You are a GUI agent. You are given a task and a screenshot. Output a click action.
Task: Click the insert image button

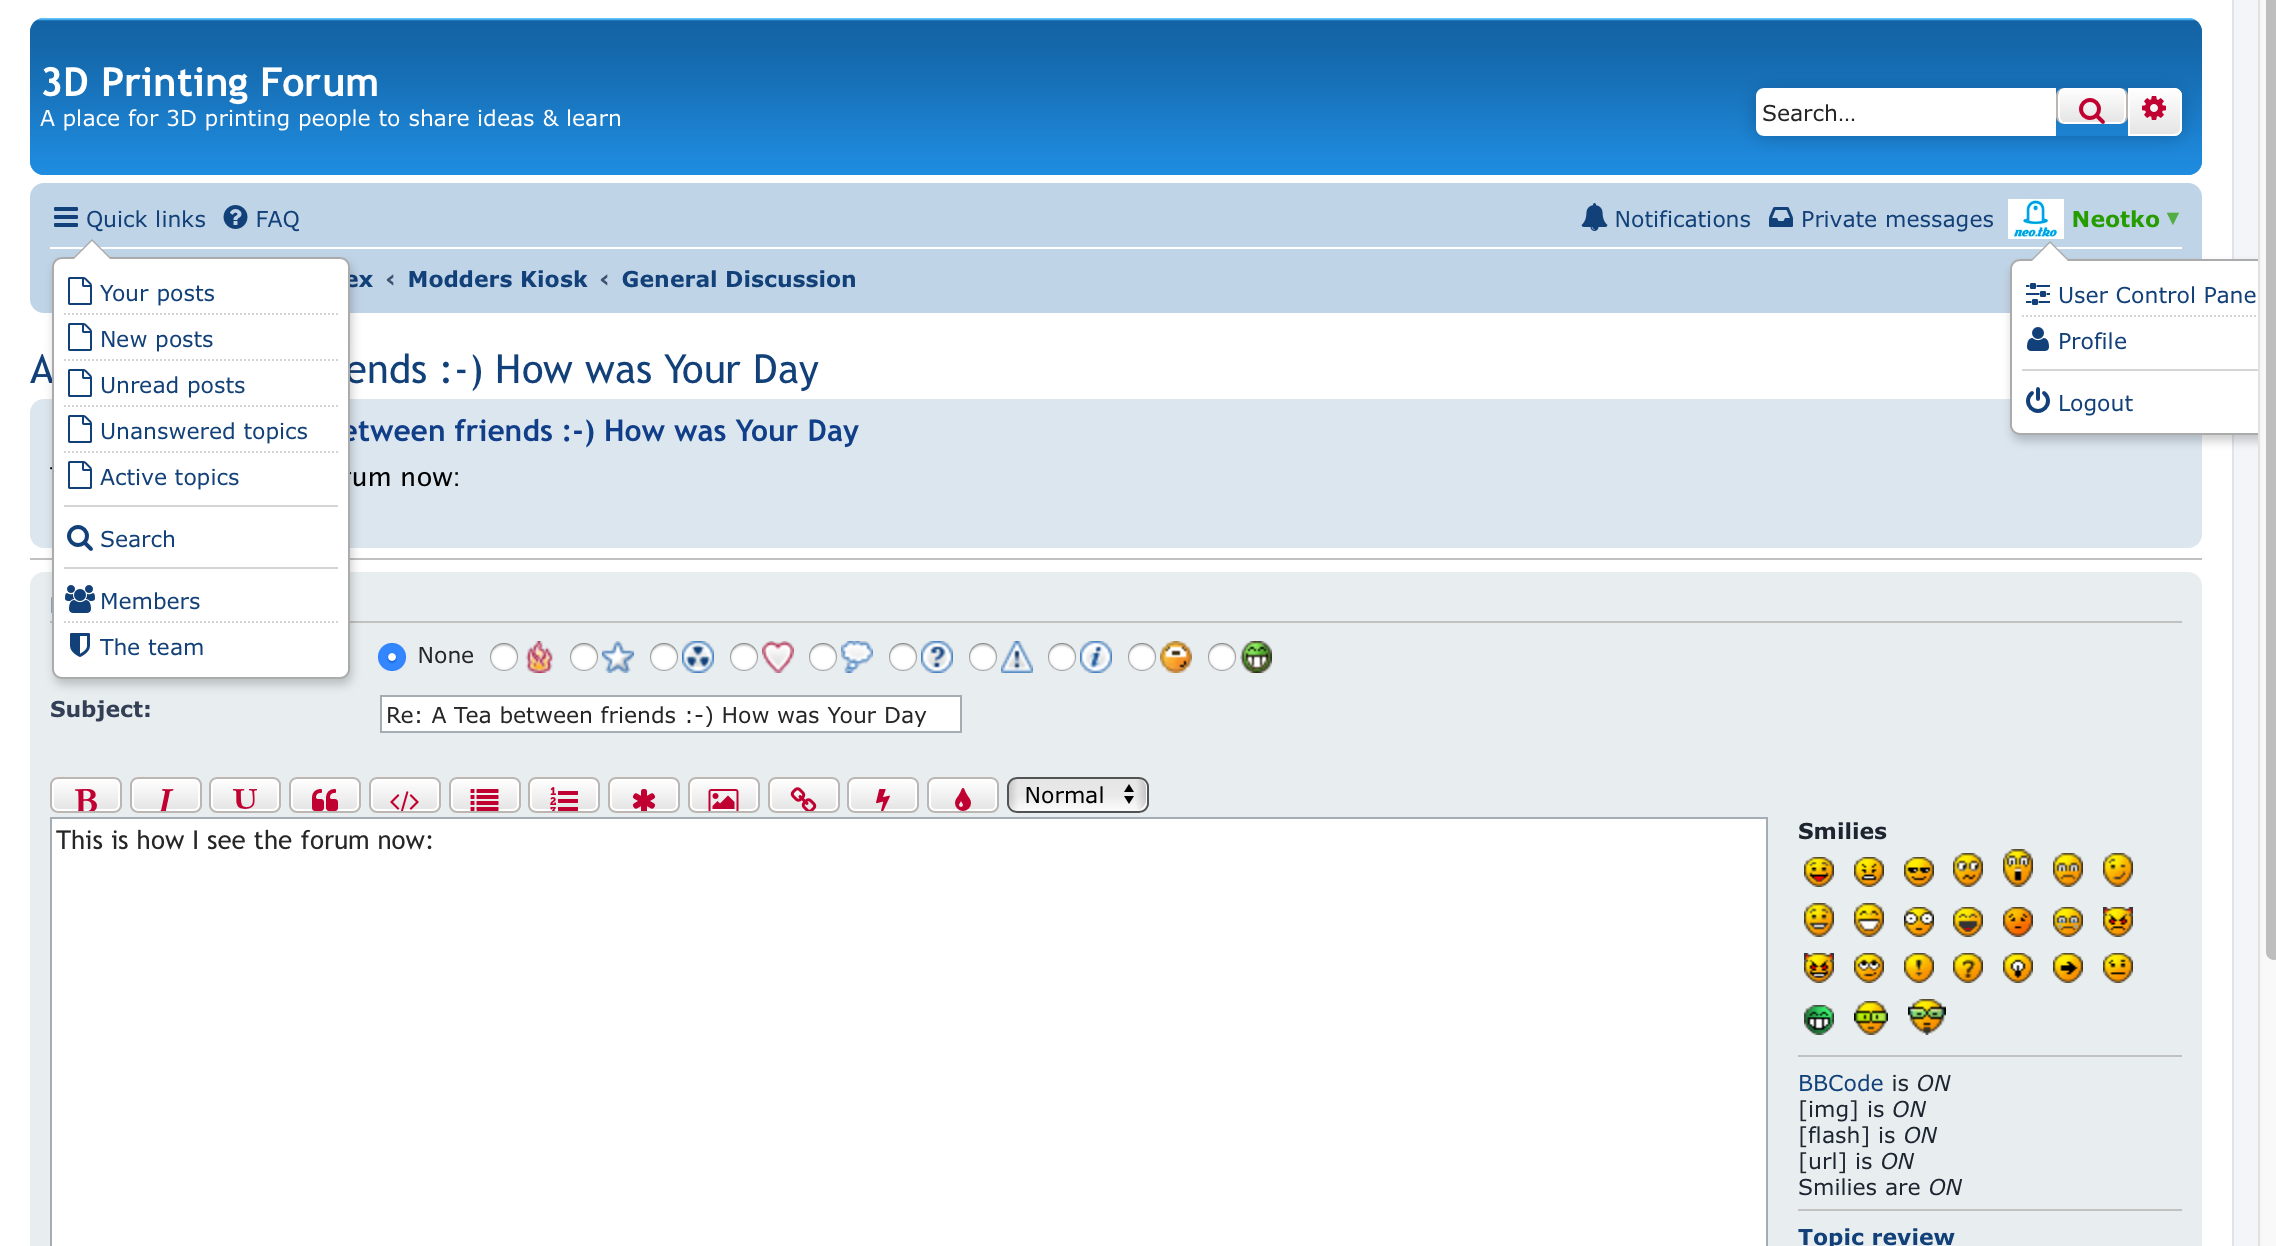point(723,797)
